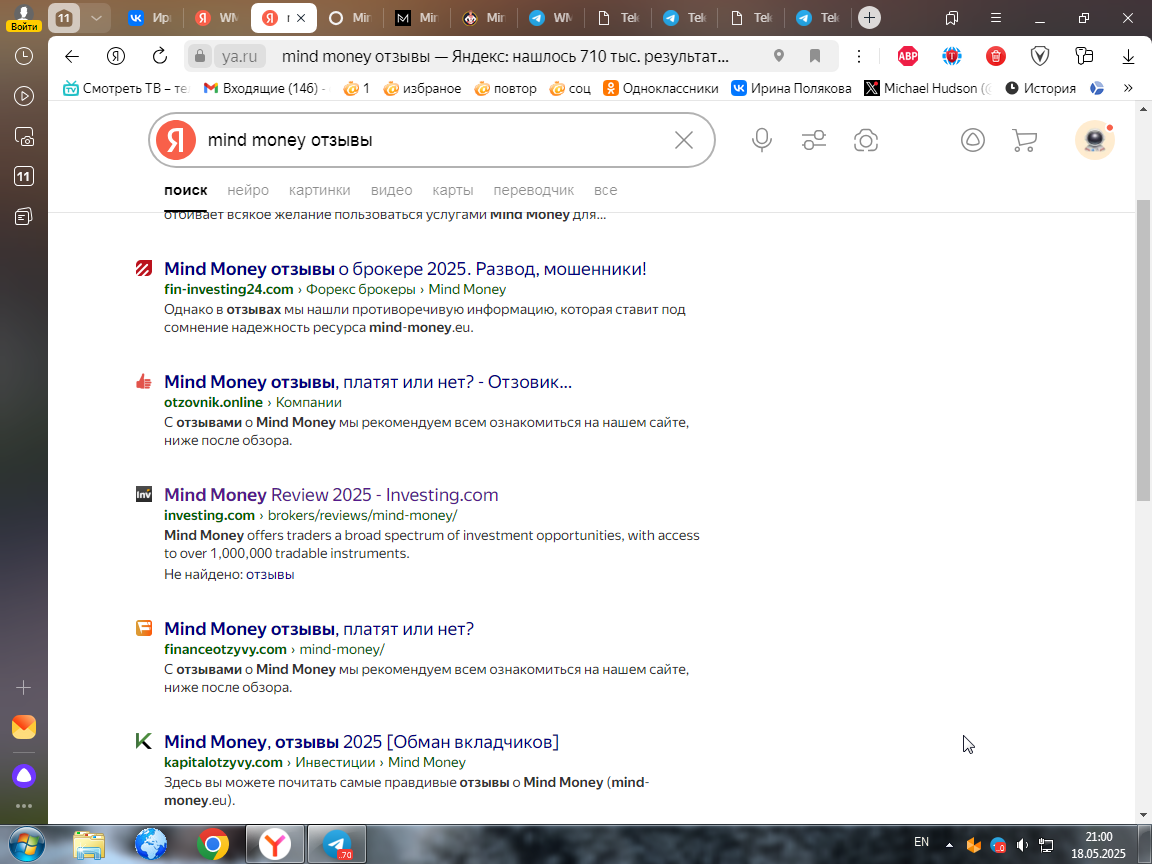Open the history clock icon in the sidebar
This screenshot has width=1152, height=864.
[x=24, y=57]
